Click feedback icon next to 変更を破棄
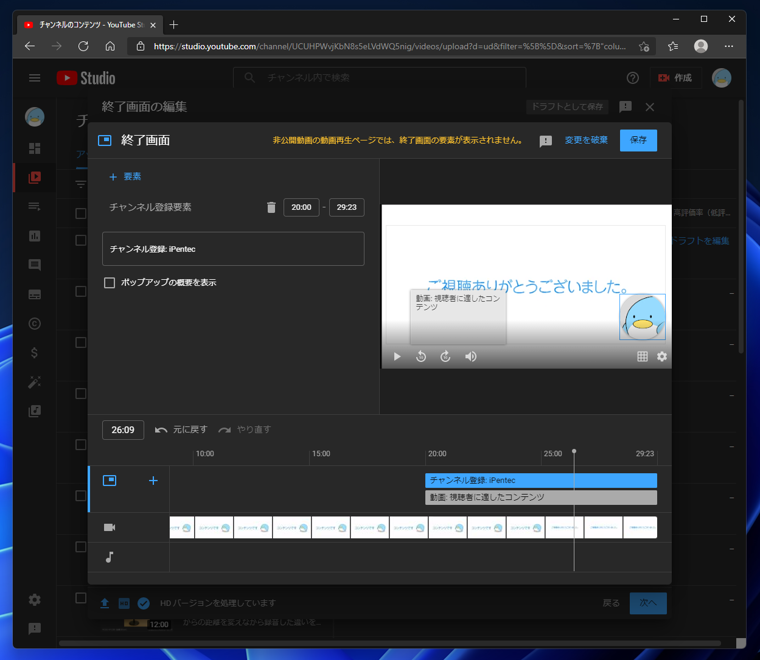The width and height of the screenshot is (760, 660). coord(546,141)
